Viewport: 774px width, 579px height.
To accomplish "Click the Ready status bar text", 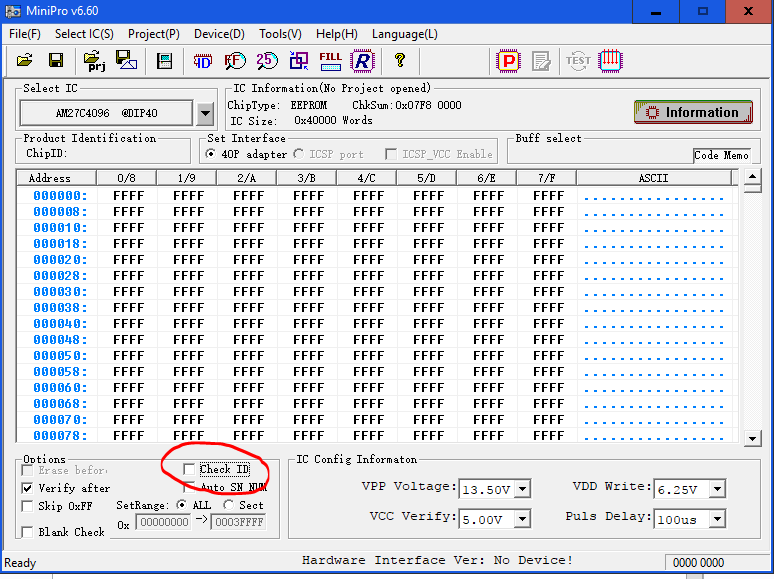I will [x=20, y=563].
